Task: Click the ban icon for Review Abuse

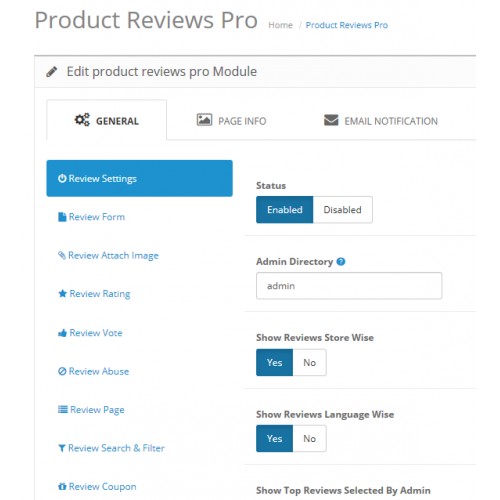Action: pyautogui.click(x=62, y=371)
